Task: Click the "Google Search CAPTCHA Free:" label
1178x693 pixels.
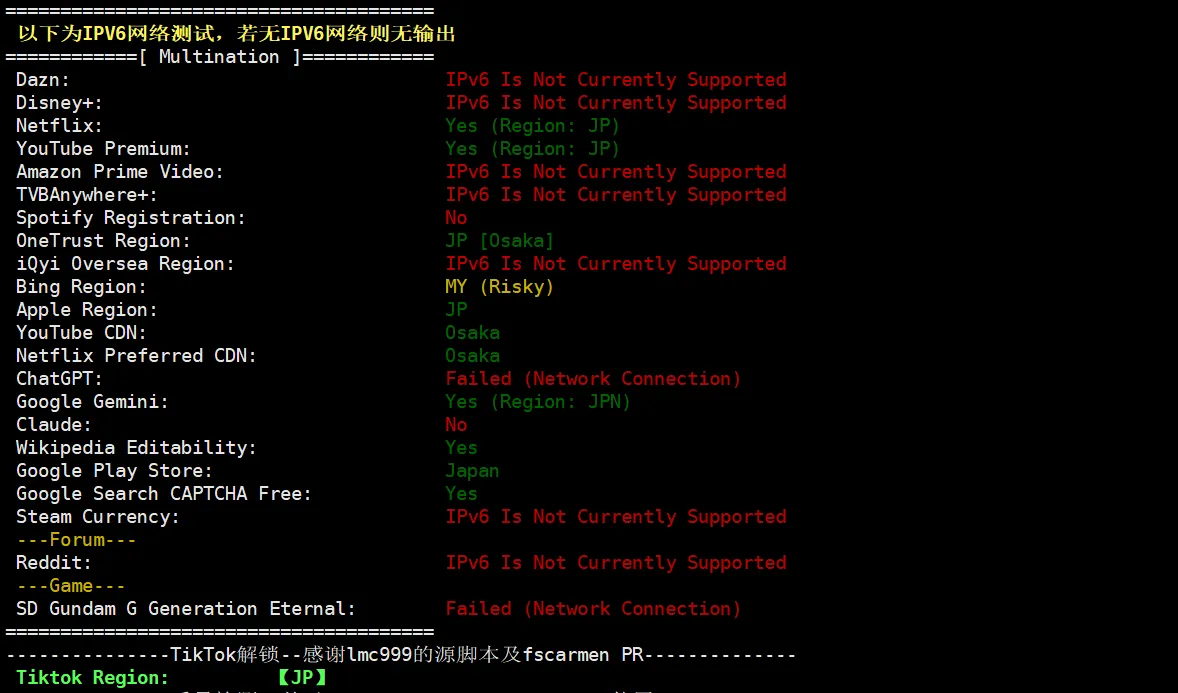Action: pyautogui.click(x=164, y=494)
